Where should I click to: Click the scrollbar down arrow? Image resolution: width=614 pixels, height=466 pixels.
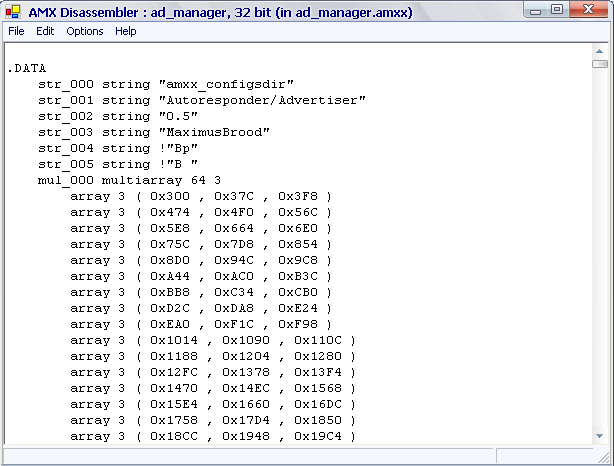point(600,436)
